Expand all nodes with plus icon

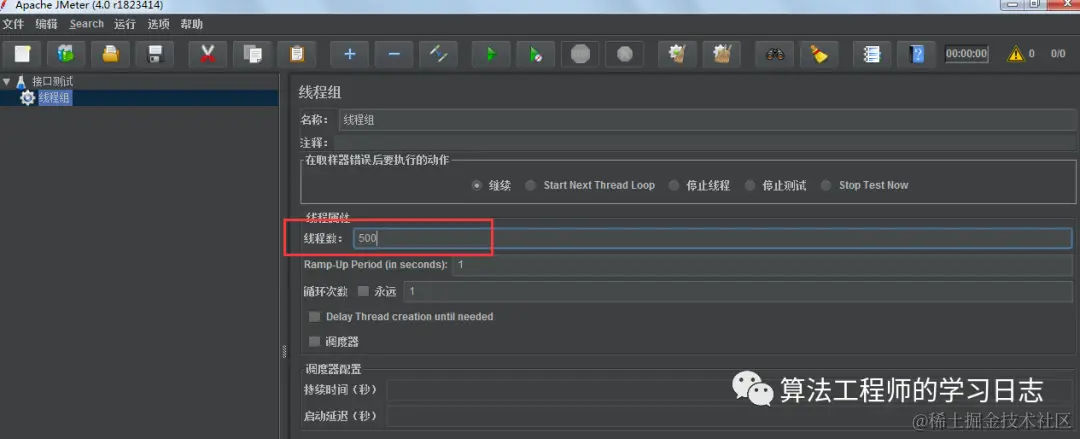349,54
